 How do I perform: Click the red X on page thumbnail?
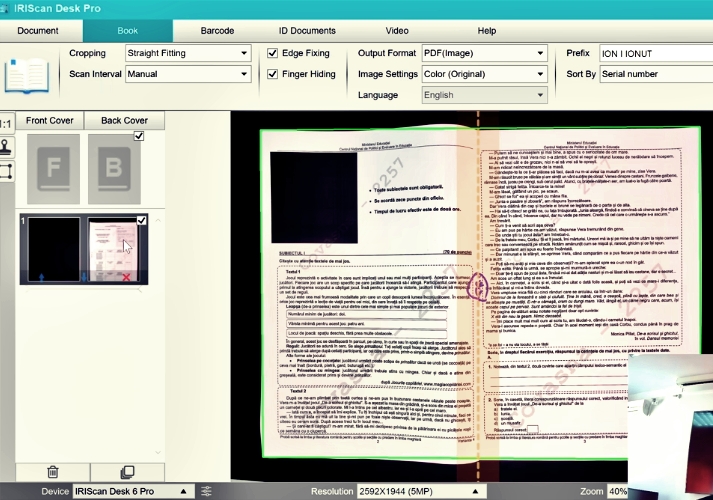pos(126,277)
